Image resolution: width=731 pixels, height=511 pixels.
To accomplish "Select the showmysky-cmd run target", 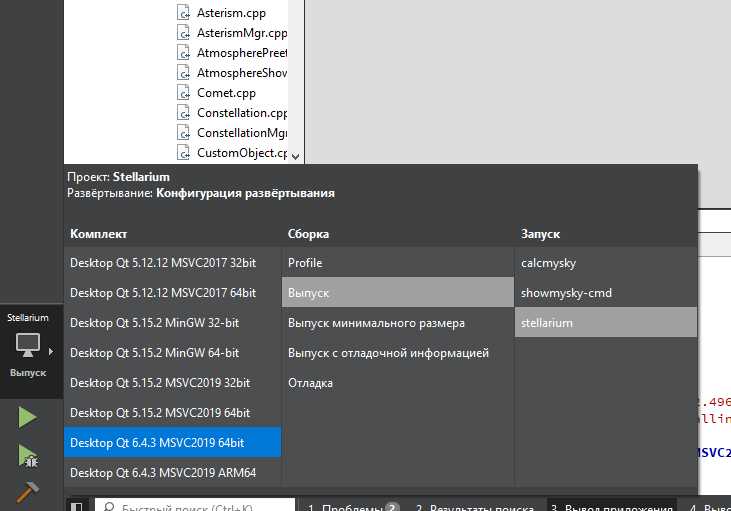I will pos(606,293).
